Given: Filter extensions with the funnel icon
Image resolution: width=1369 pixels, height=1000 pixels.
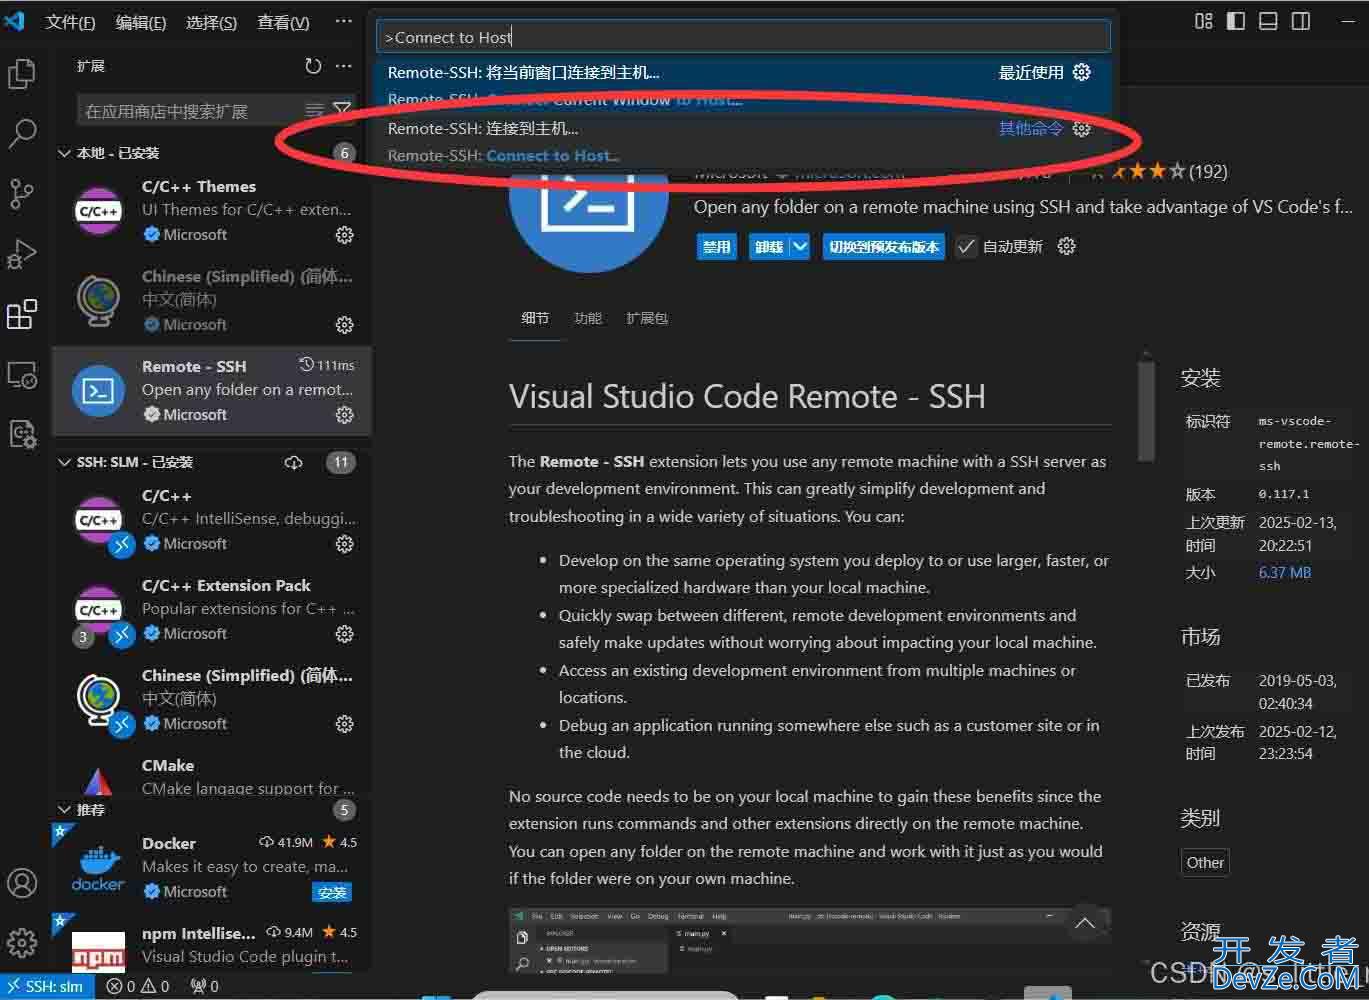Looking at the screenshot, I should (342, 110).
